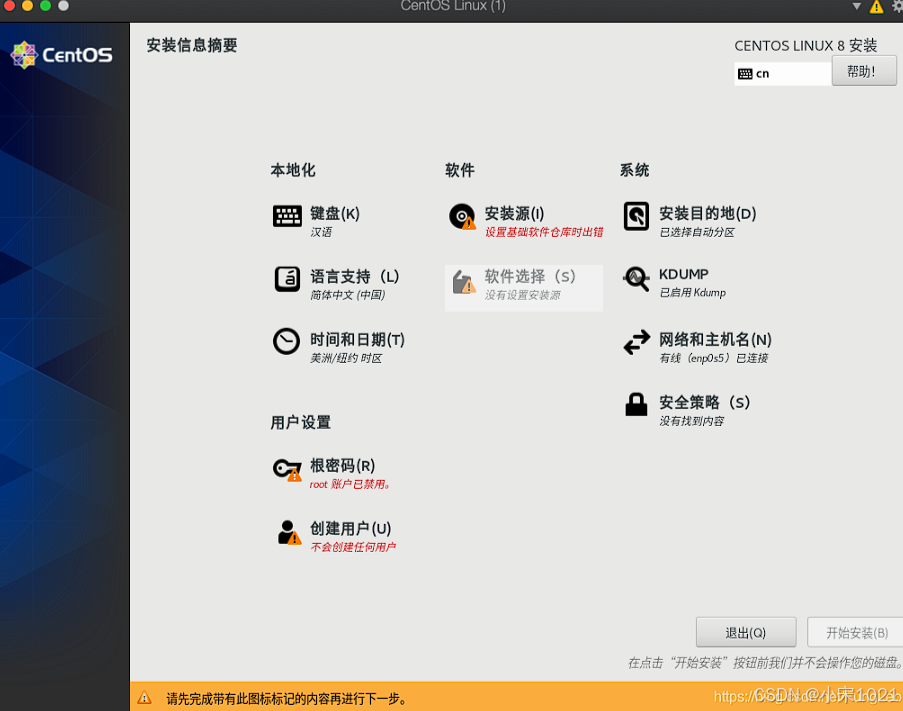This screenshot has height=711, width=903.
Task: Click the 软件 section heading
Action: click(x=460, y=170)
